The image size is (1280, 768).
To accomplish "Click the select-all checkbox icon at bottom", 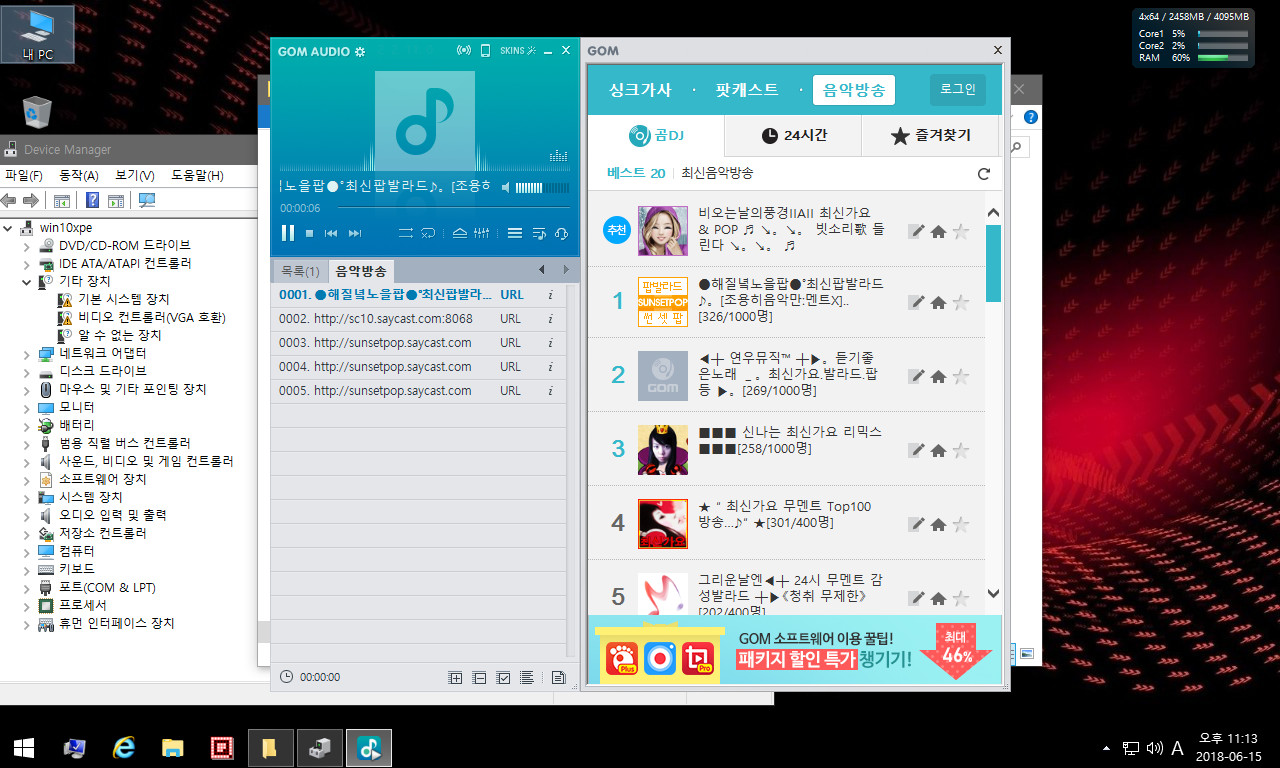I will tap(504, 678).
